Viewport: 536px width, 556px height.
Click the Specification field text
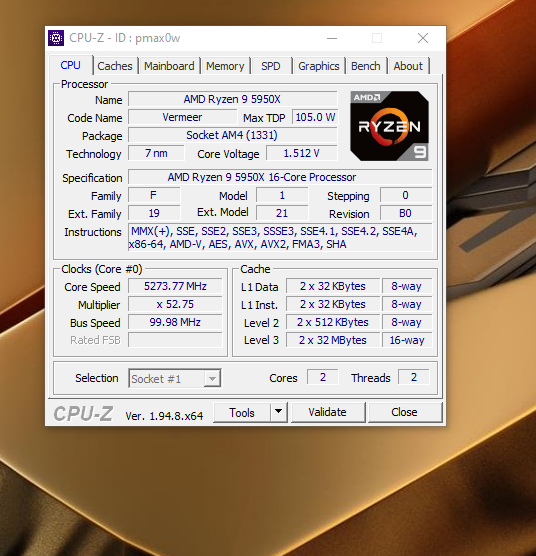point(280,177)
